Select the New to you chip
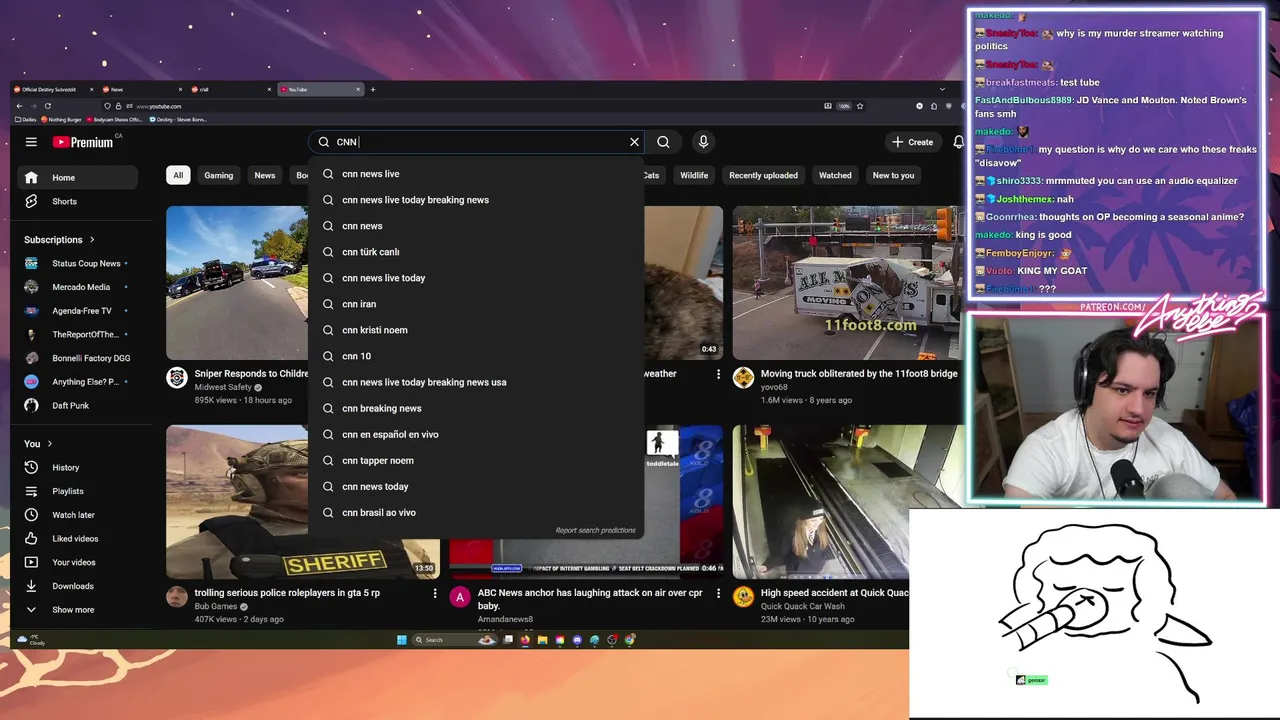 (x=893, y=175)
